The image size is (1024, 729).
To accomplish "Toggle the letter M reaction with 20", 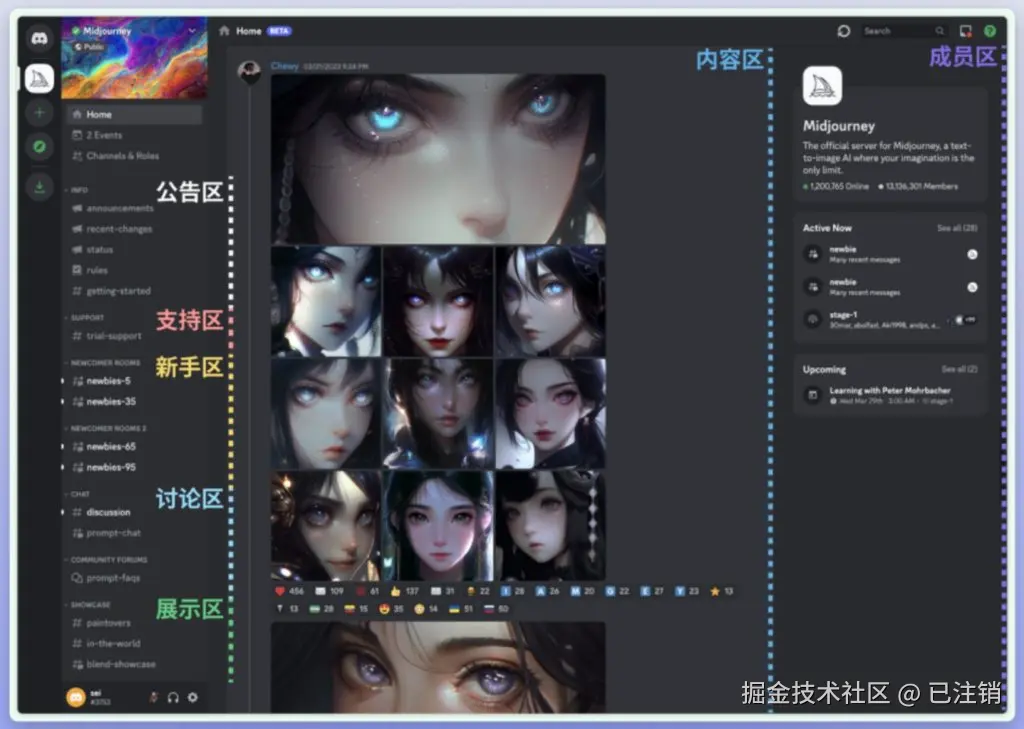I will 583,591.
